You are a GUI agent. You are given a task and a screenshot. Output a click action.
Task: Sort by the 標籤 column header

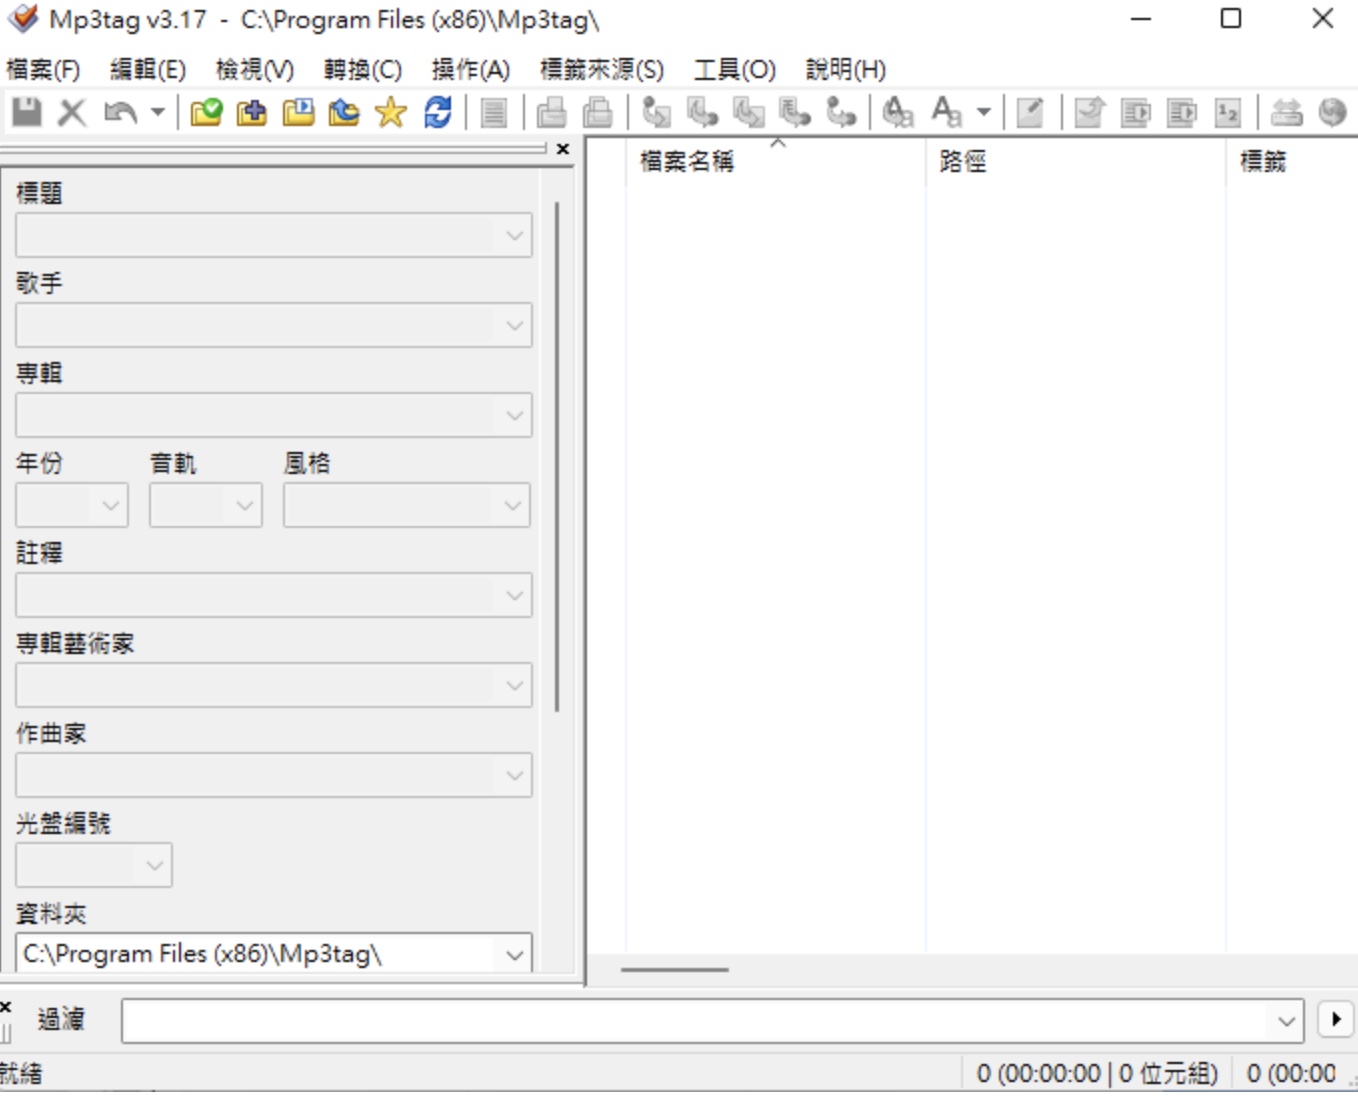pos(1292,161)
